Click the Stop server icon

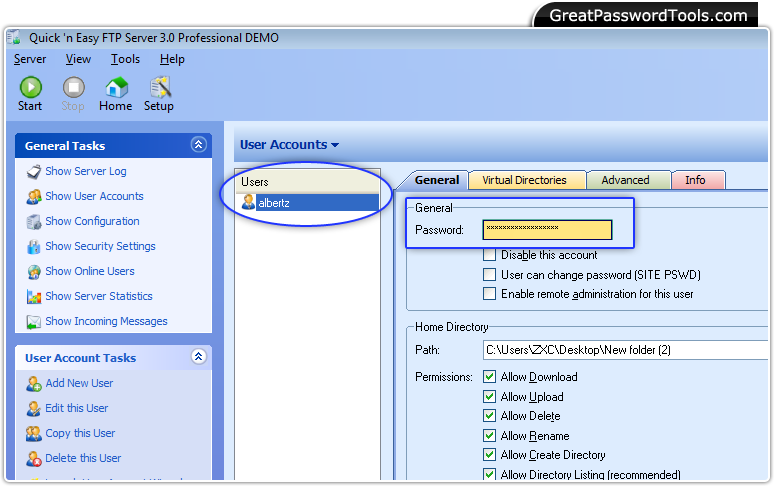pyautogui.click(x=74, y=87)
